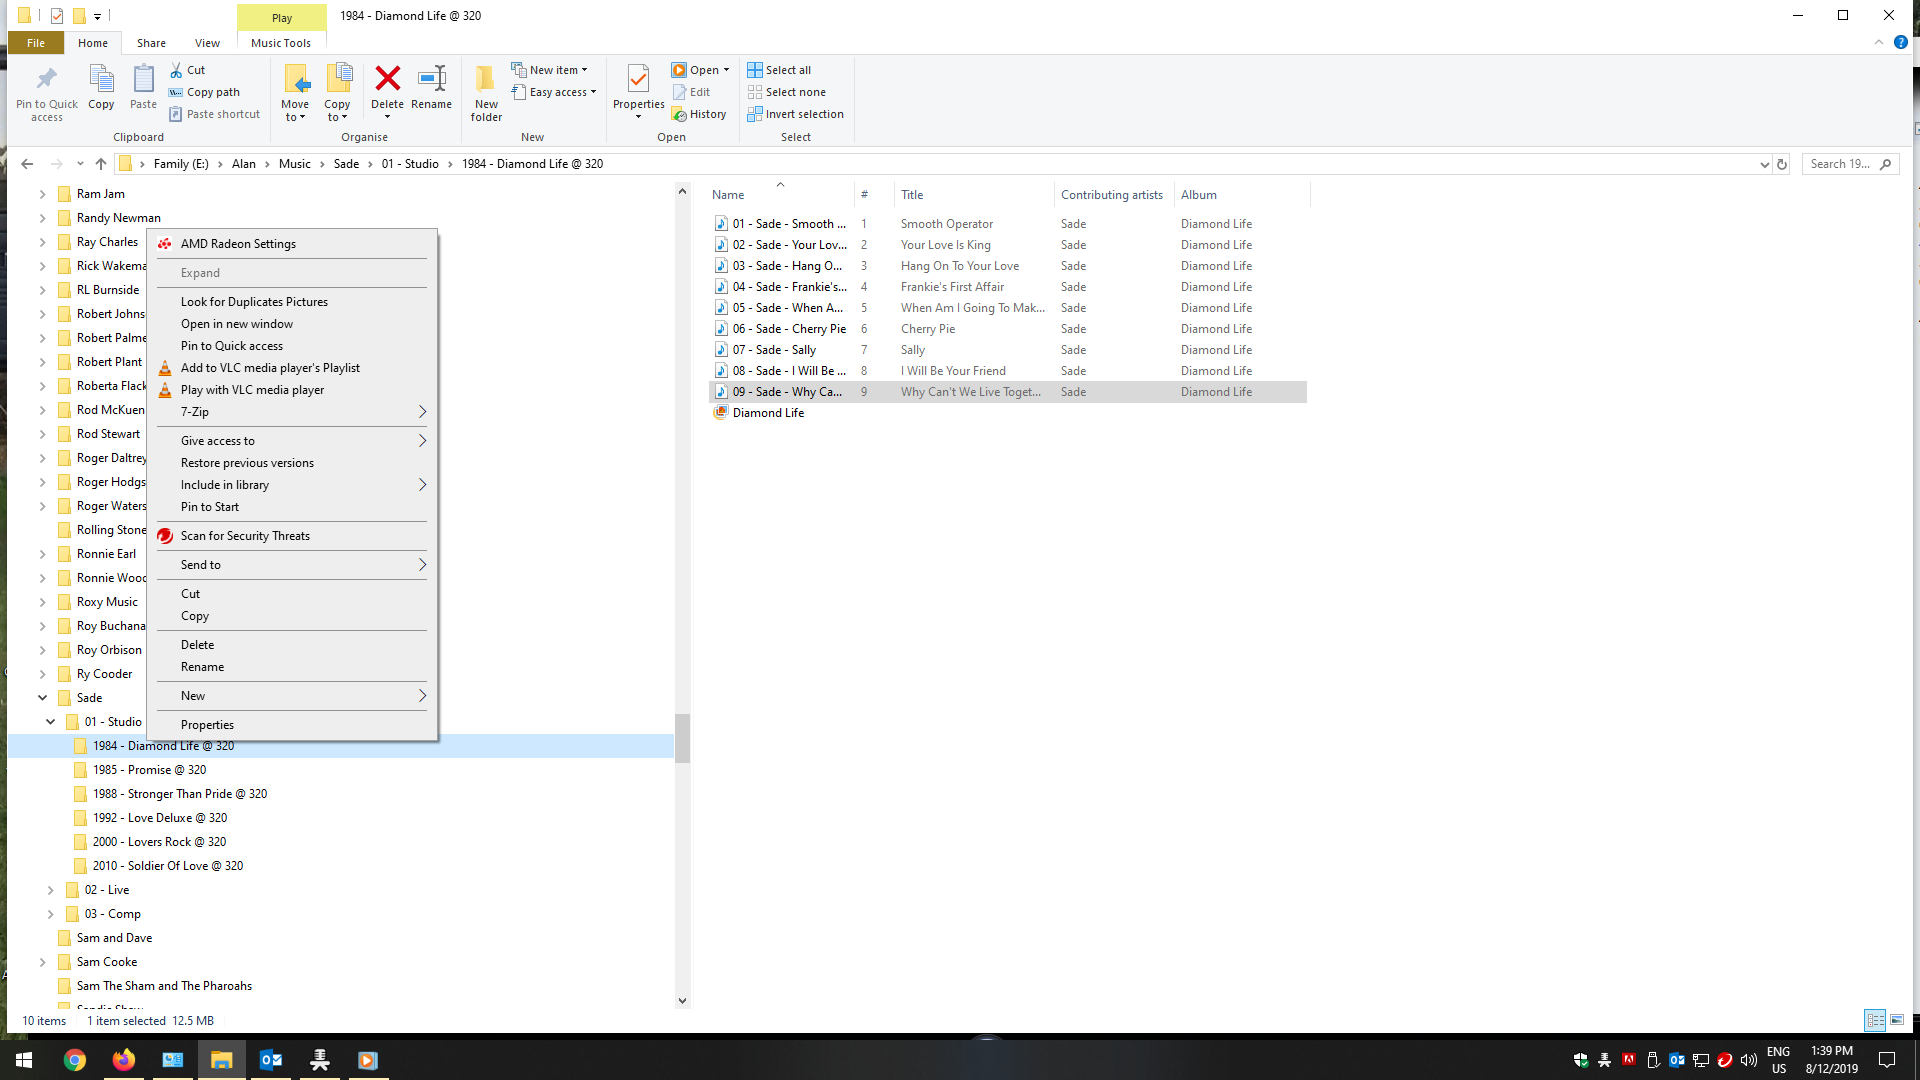This screenshot has width=1920, height=1080.
Task: Collapse the Sade folder tree node
Action: [42, 698]
